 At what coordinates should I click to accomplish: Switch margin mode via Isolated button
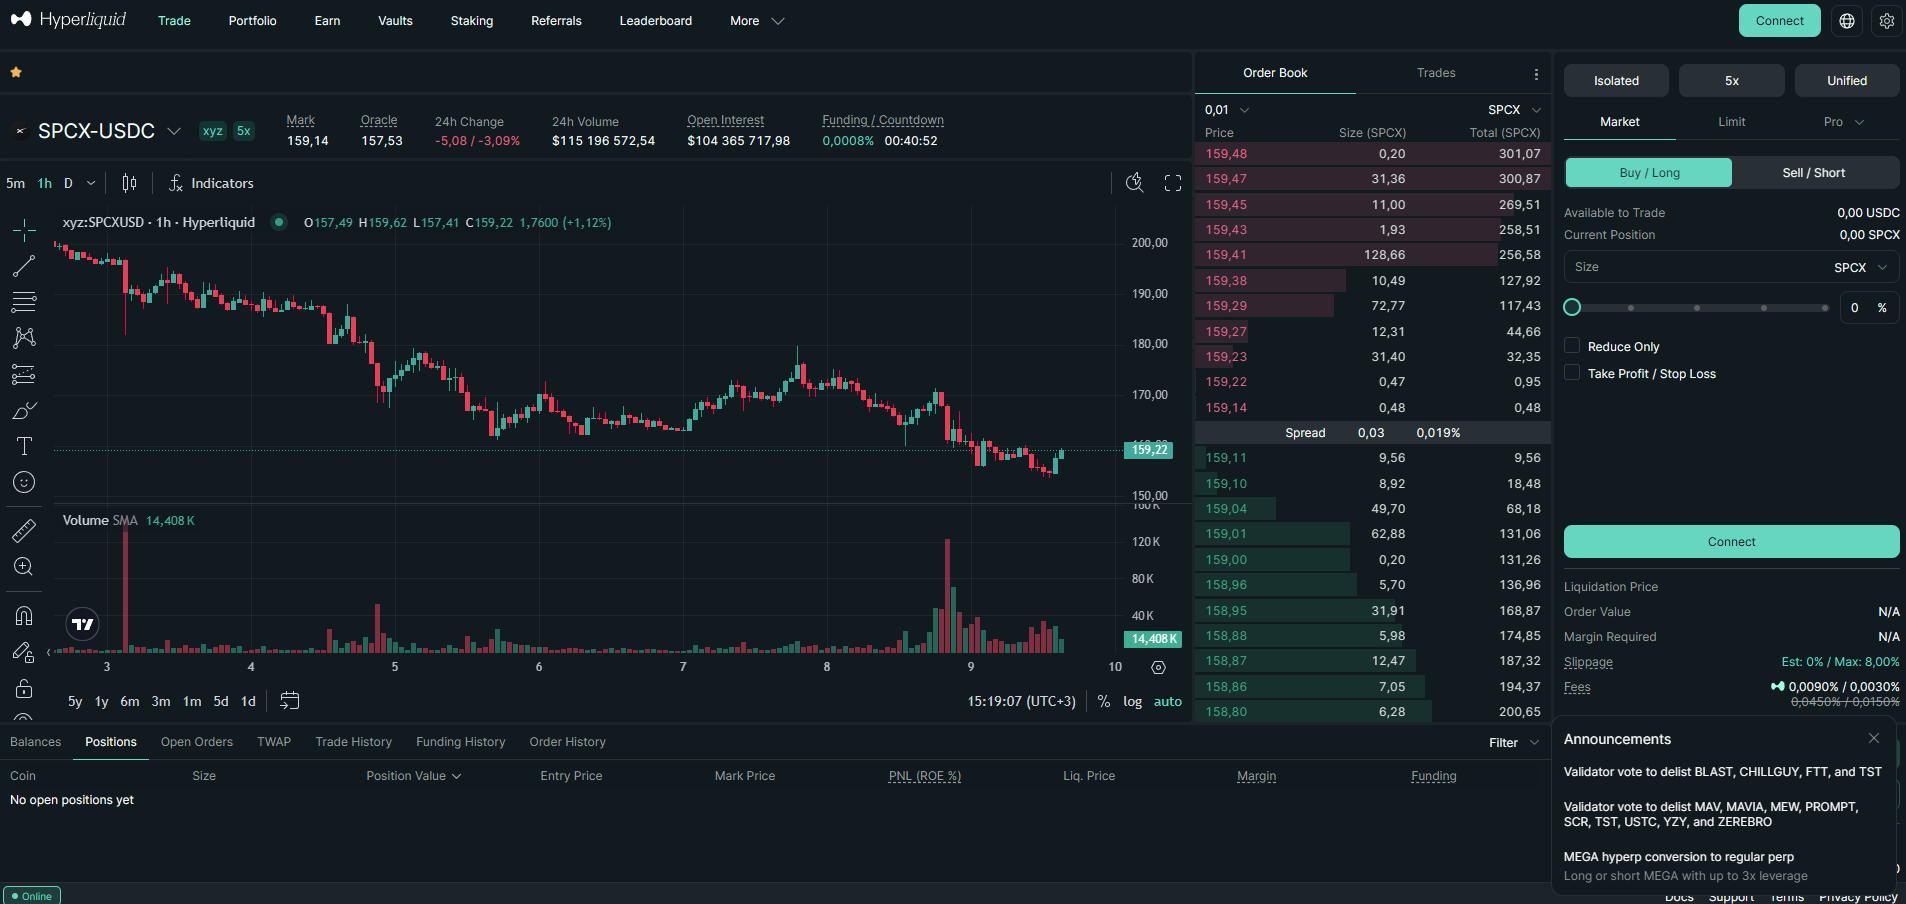pos(1616,80)
